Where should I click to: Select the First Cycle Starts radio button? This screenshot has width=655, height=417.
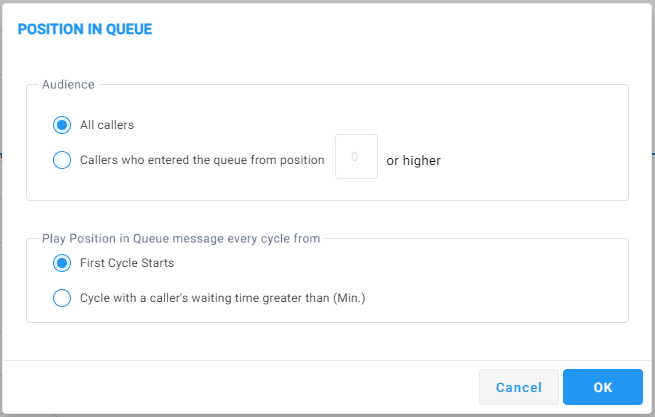point(62,263)
